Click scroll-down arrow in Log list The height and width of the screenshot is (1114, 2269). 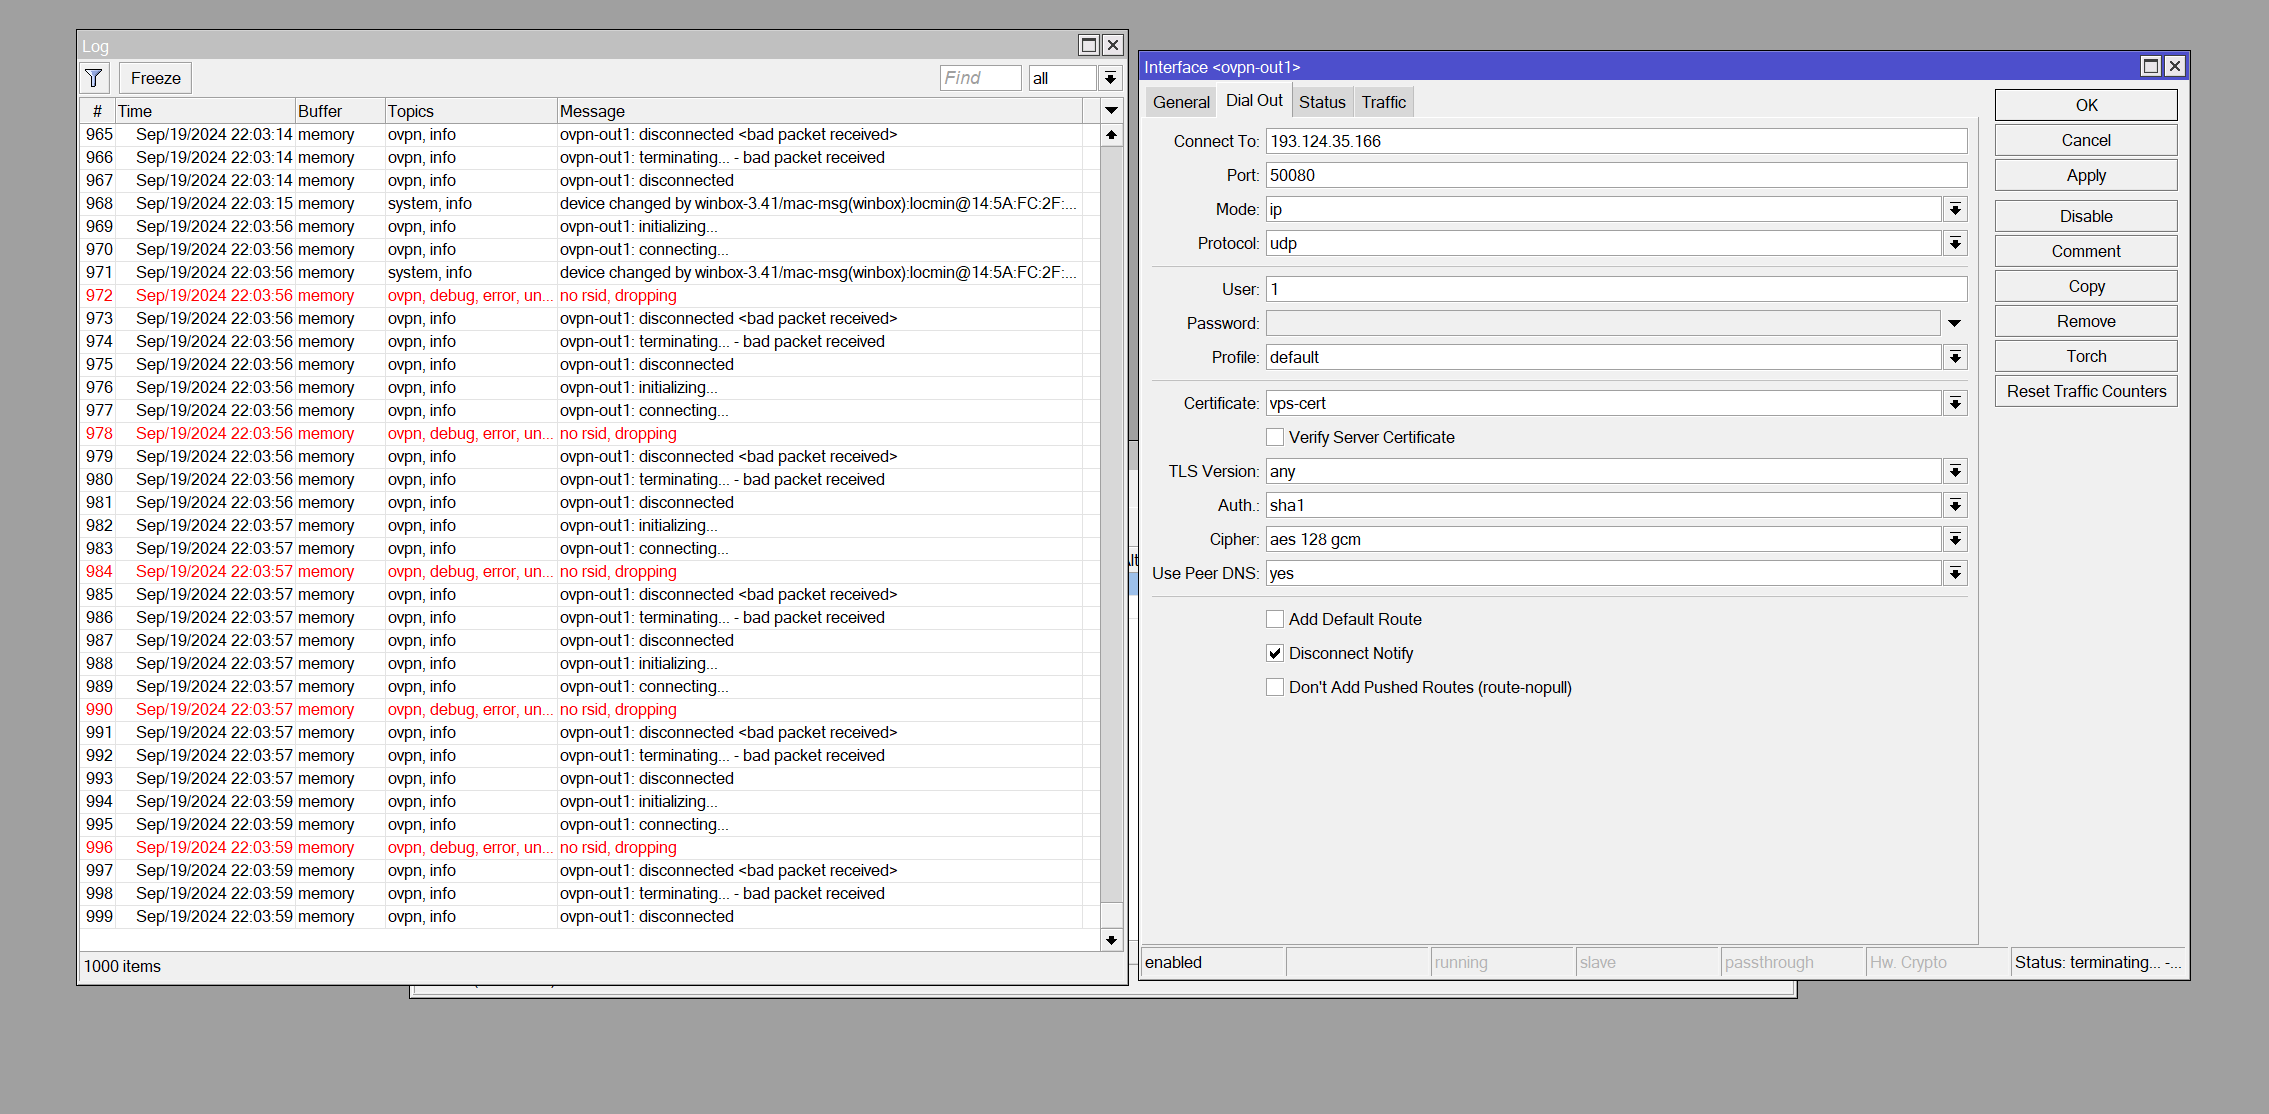coord(1111,940)
